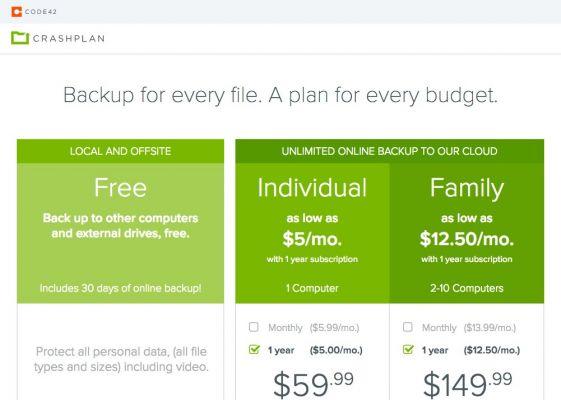
Task: Click the CRASHPLAN wordmark
Action: tap(69, 38)
